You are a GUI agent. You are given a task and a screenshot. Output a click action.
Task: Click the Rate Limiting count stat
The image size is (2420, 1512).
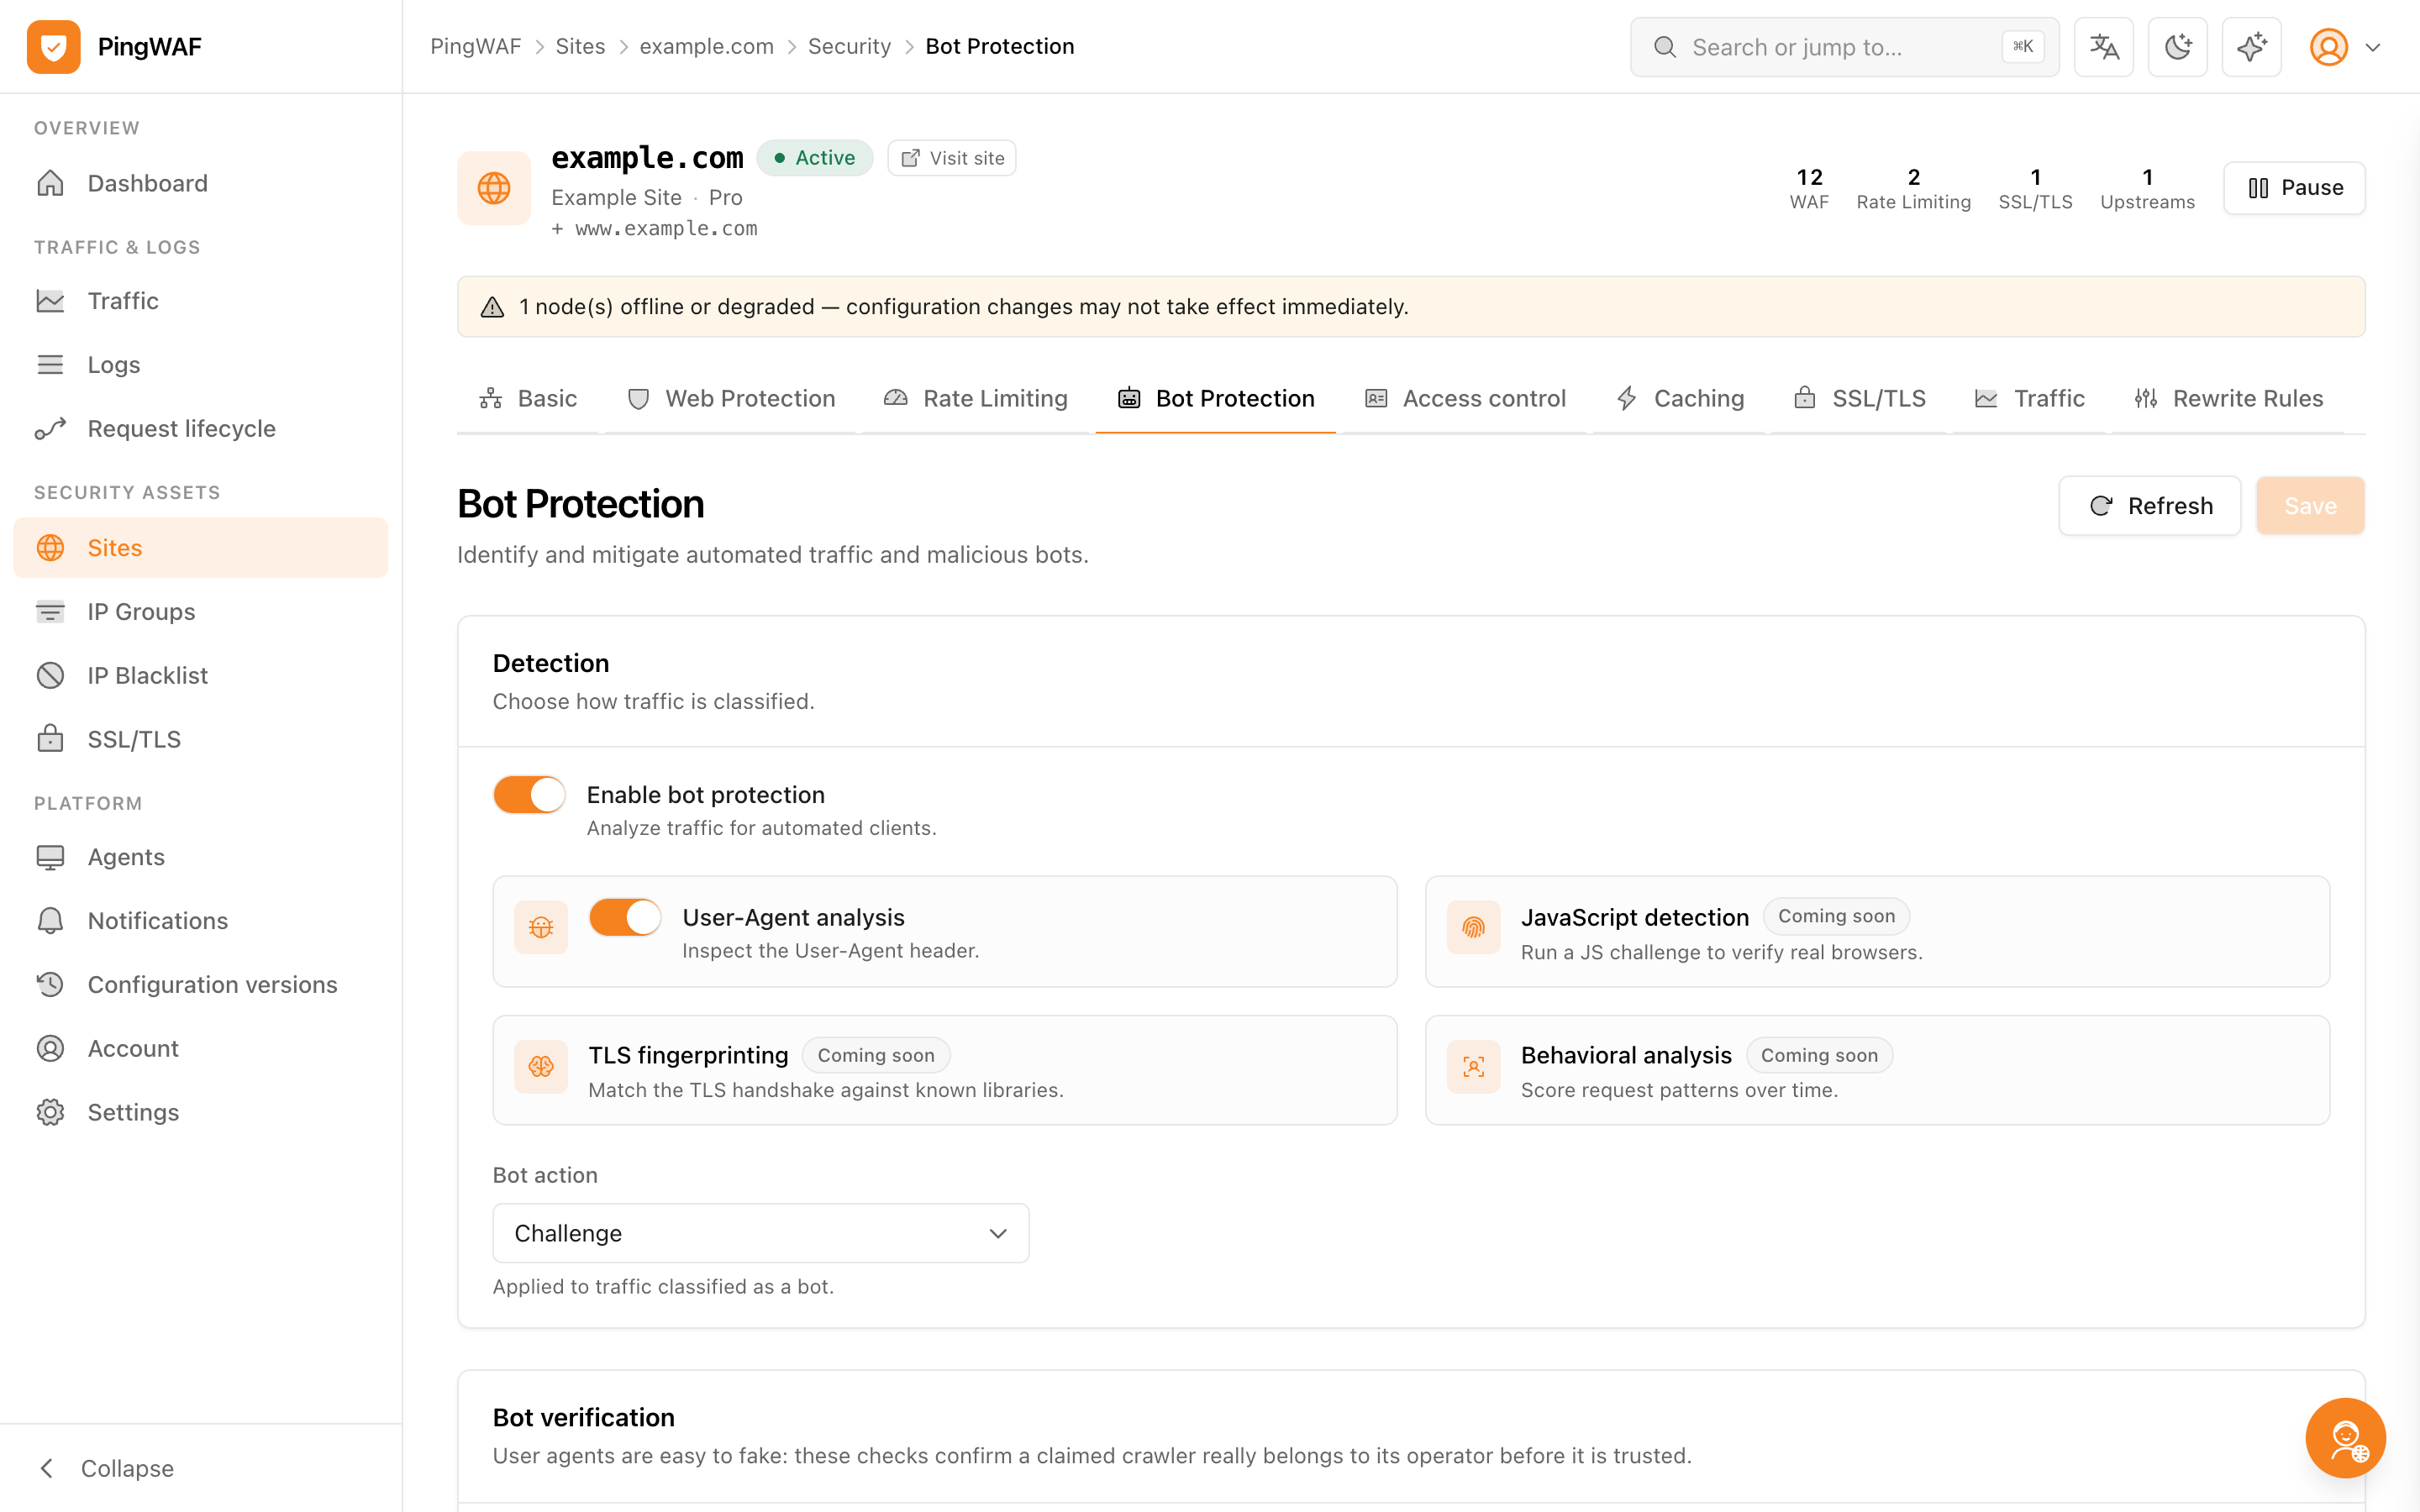(1913, 188)
